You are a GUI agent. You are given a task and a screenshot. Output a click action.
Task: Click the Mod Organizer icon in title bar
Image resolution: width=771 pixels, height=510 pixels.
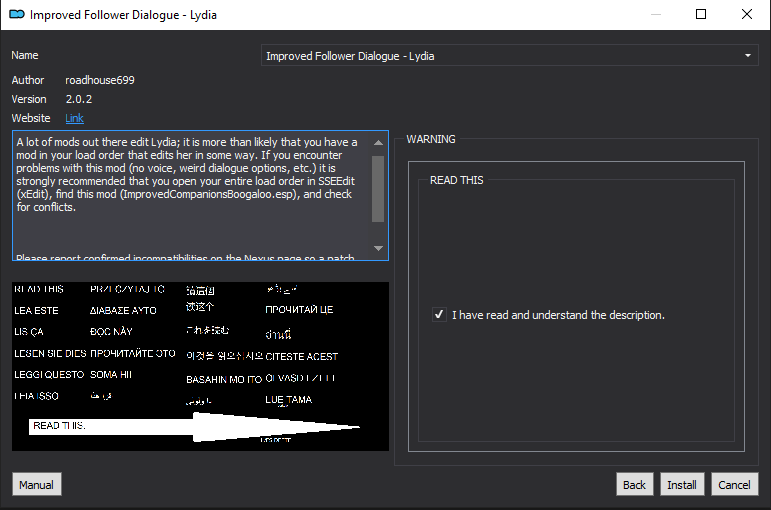[x=17, y=14]
